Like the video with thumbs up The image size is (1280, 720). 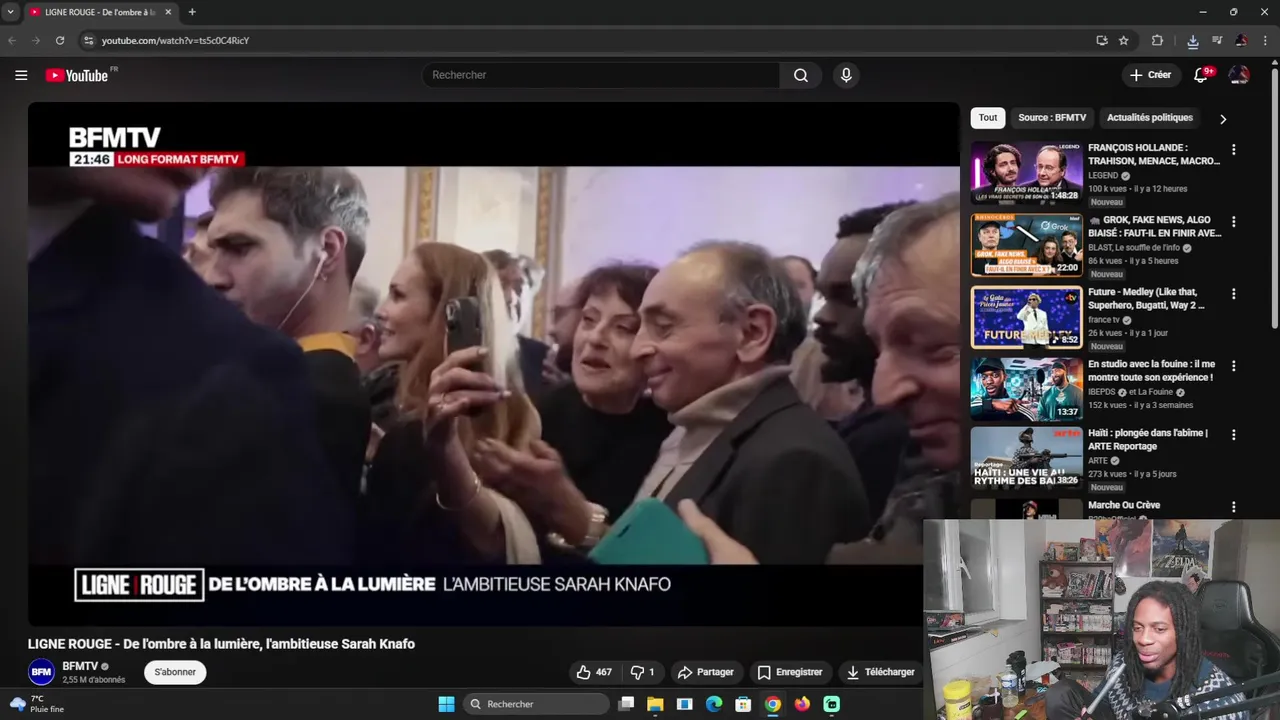[x=594, y=672]
